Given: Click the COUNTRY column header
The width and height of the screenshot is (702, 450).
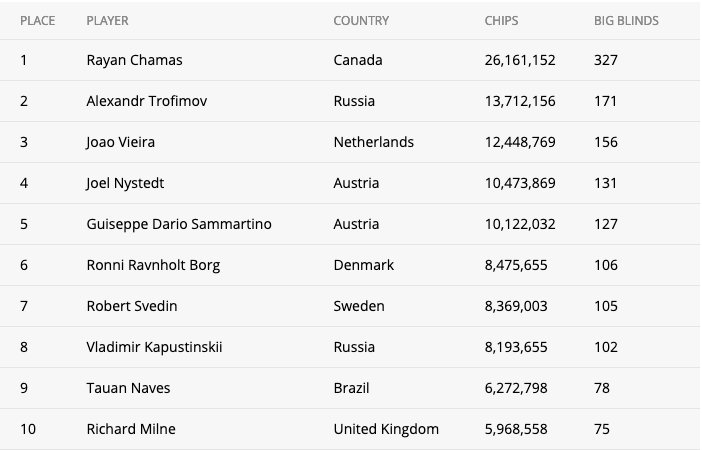Looking at the screenshot, I should pos(361,21).
